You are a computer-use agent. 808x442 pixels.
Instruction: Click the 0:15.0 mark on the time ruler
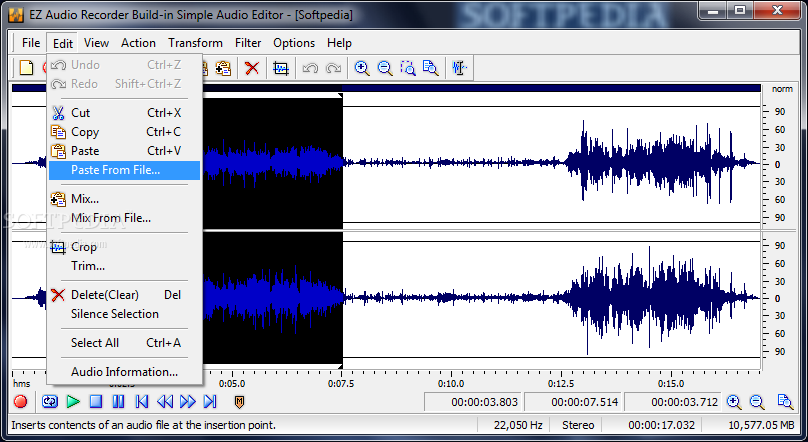(x=670, y=383)
